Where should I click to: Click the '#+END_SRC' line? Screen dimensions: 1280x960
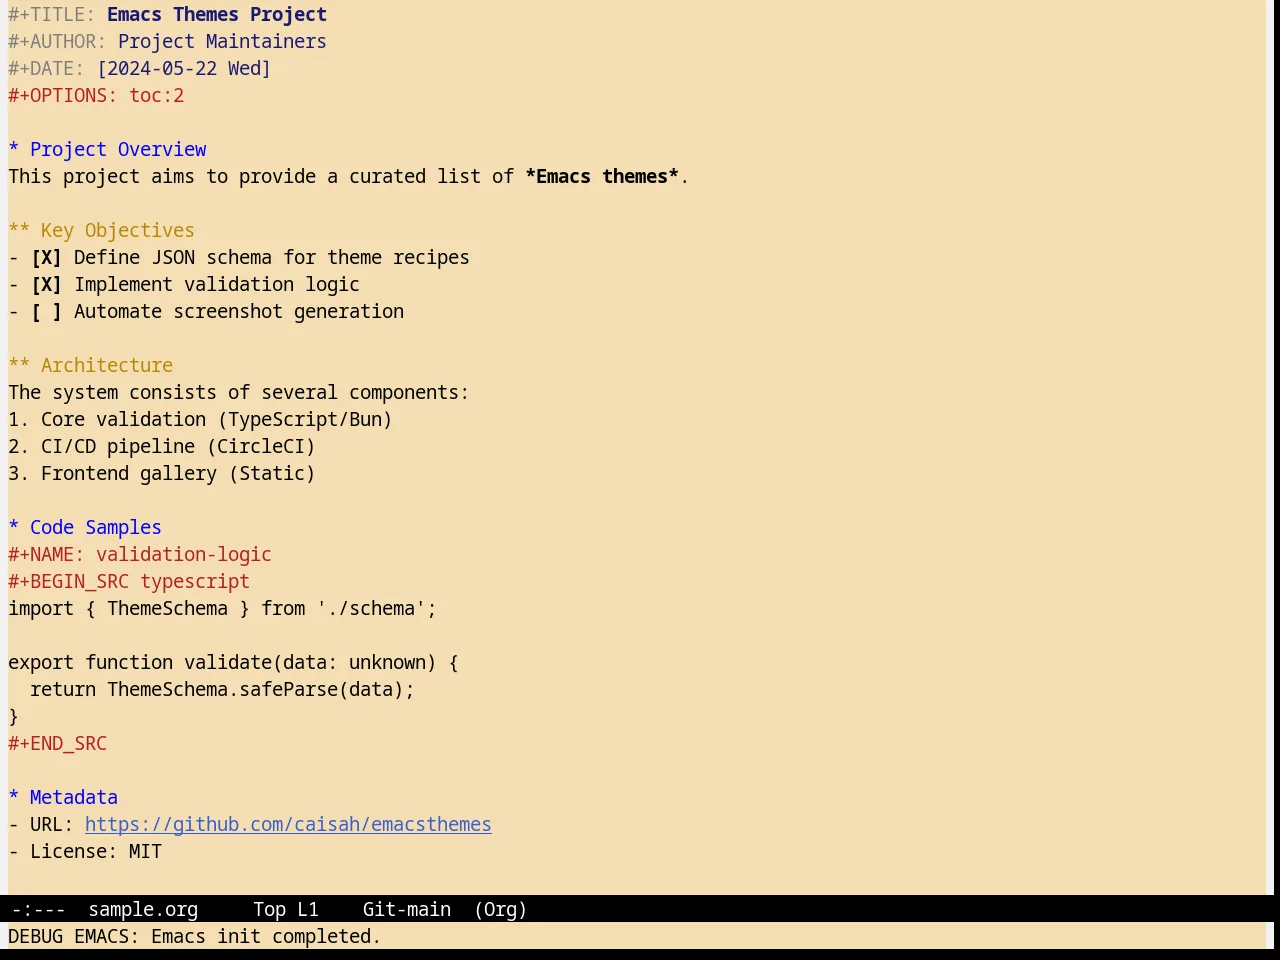coord(58,744)
